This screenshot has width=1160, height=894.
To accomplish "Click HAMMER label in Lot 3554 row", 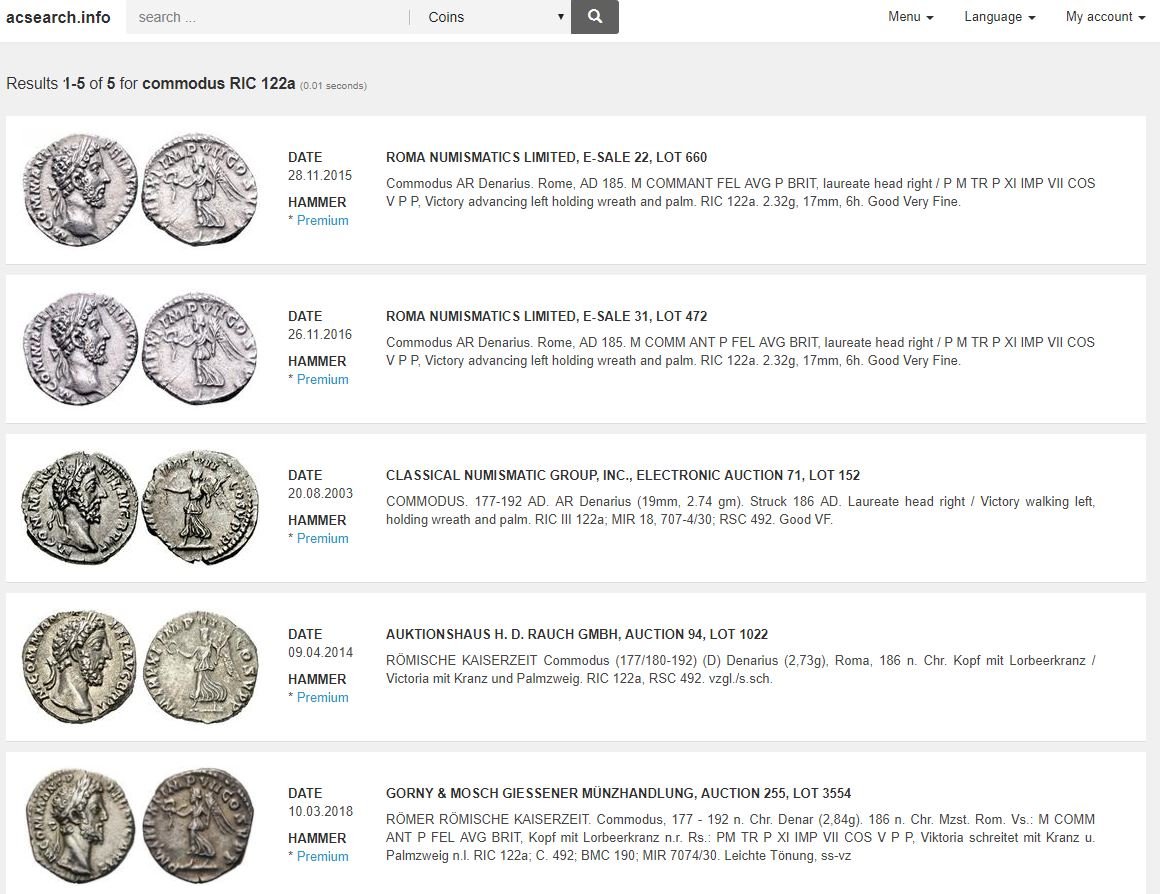I will click(x=317, y=838).
